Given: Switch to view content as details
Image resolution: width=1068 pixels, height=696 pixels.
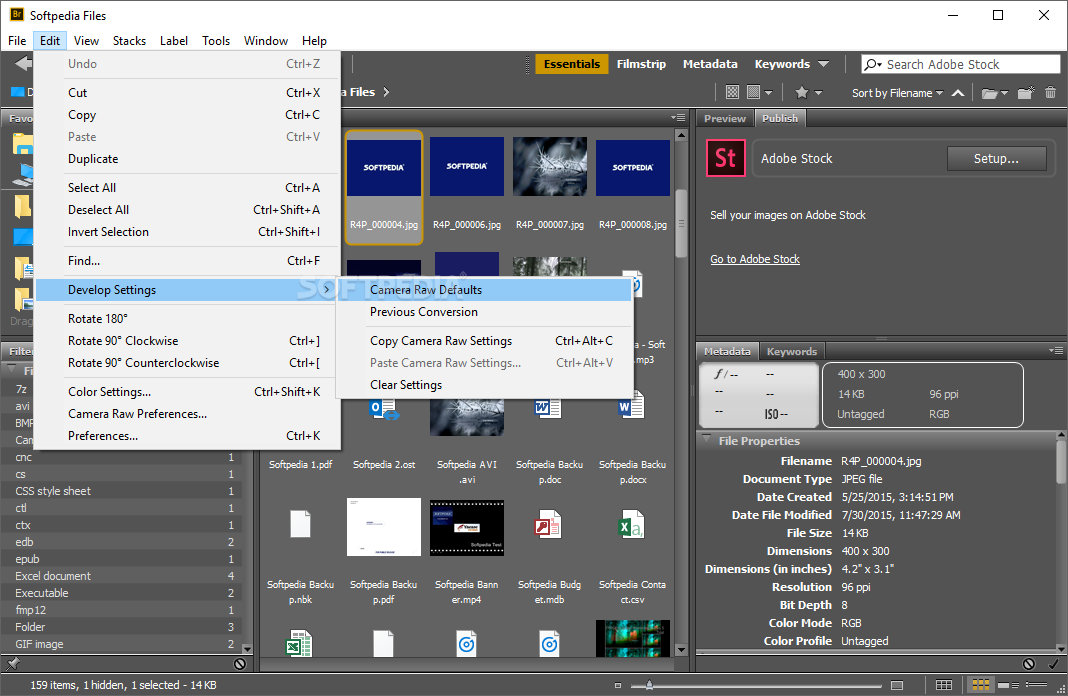Looking at the screenshot, I should tap(1008, 685).
